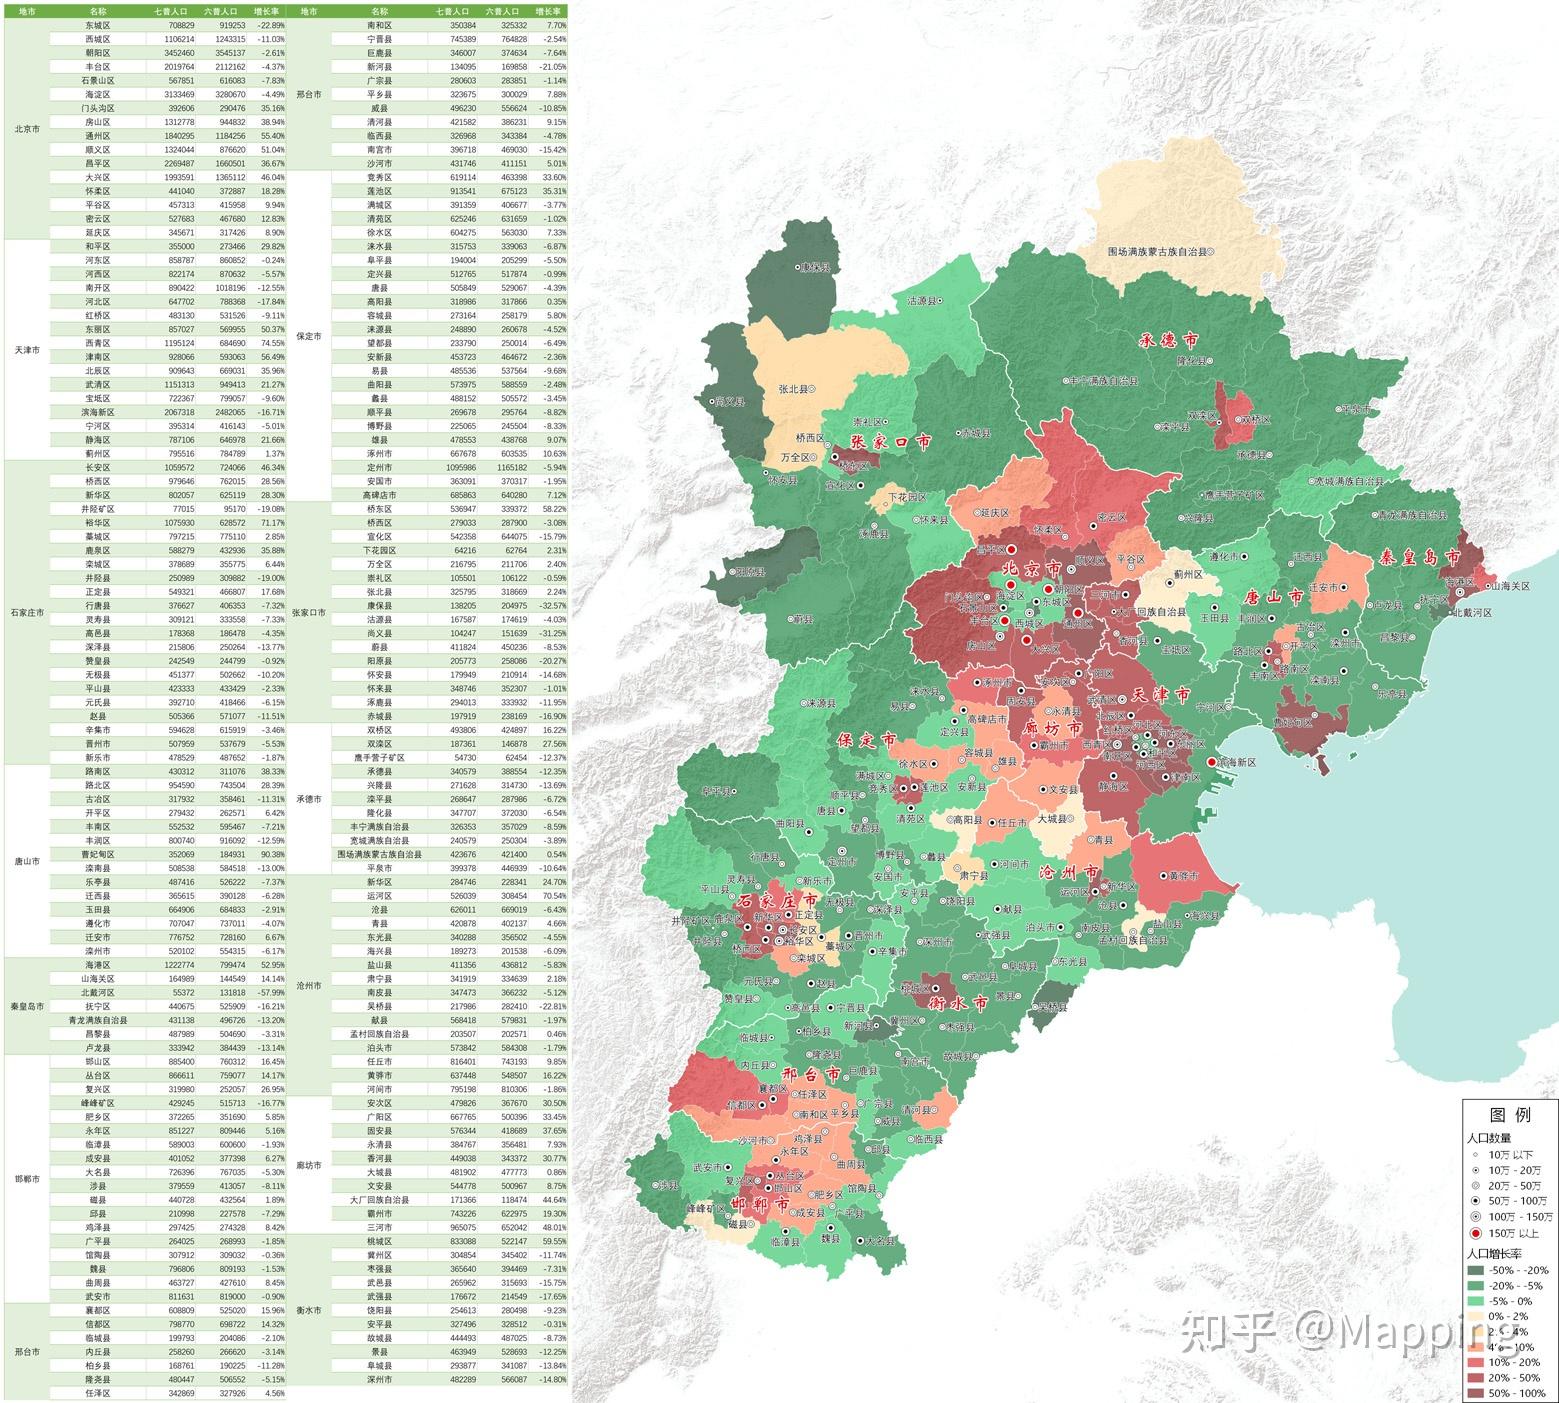The width and height of the screenshot is (1559, 1403).
Task: Click the red marker beside 滨海新区 on map
Action: (1212, 762)
